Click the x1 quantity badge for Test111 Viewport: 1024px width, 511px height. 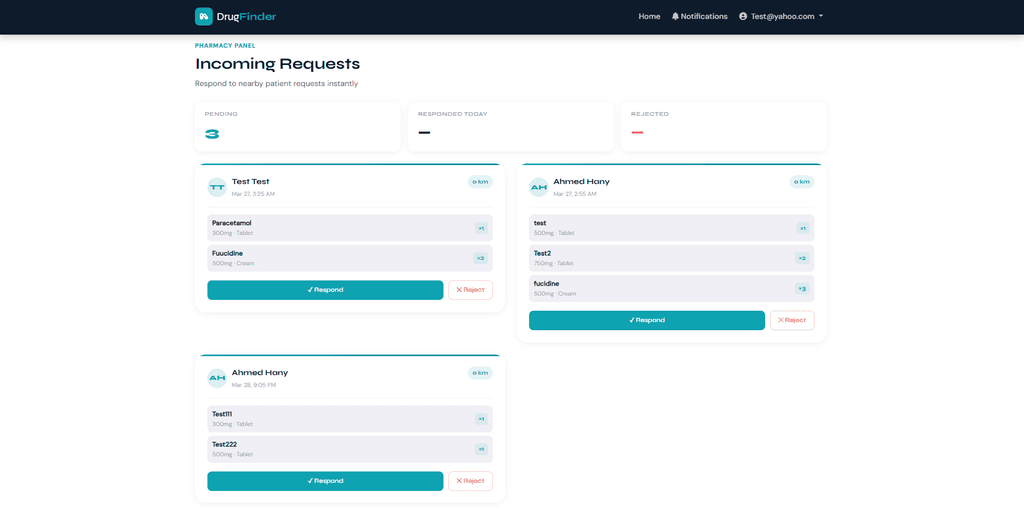481,419
